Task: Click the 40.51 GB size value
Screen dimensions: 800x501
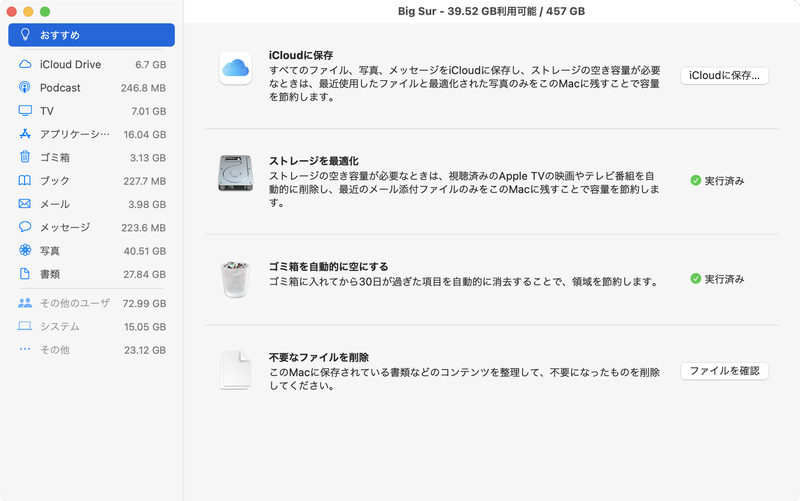Action: click(x=145, y=251)
